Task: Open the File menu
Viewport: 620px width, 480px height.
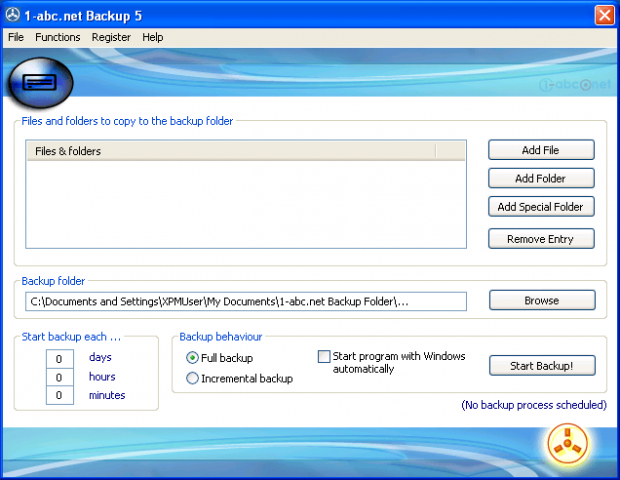Action: [16, 37]
